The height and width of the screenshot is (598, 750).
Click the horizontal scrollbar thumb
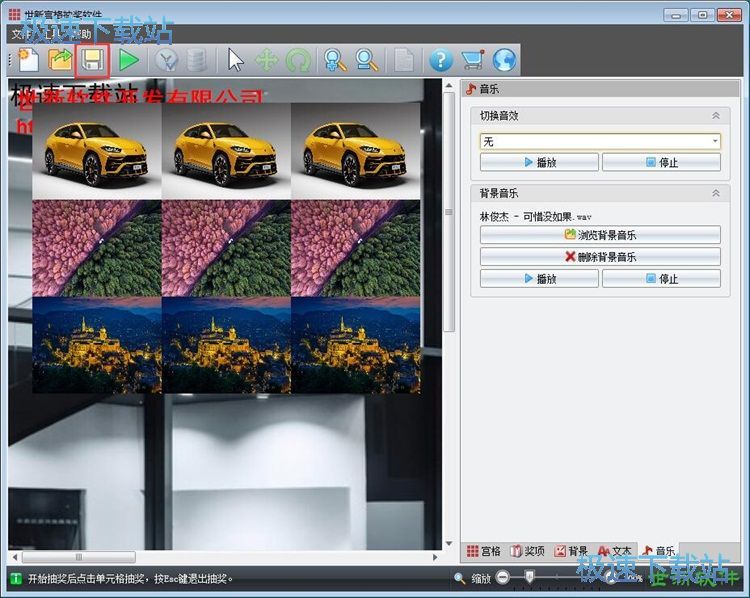click(79, 557)
